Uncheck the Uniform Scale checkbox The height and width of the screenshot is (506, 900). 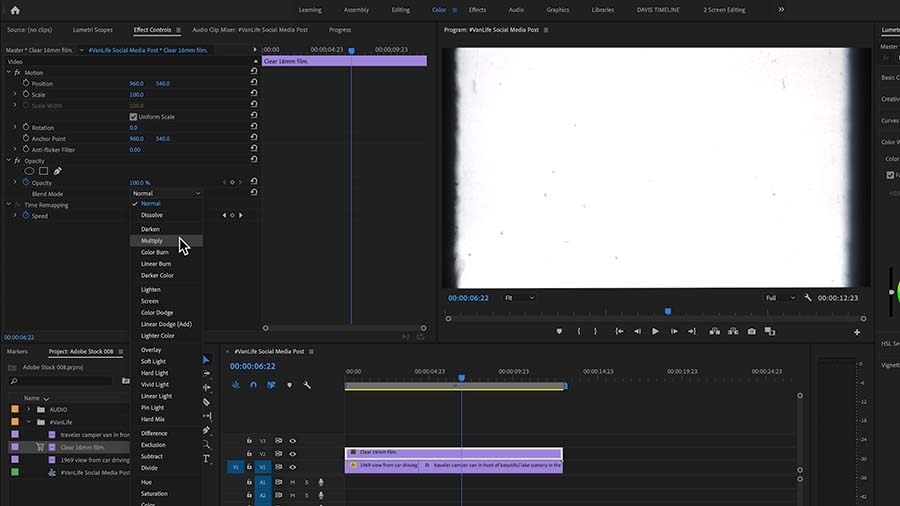point(133,117)
